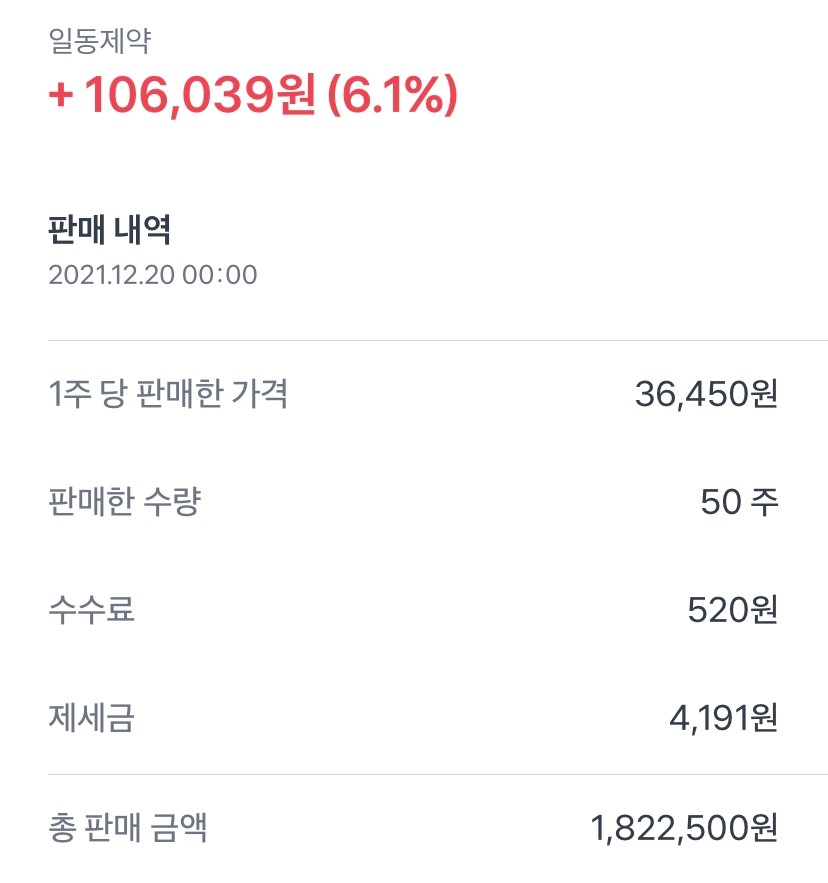The image size is (828, 883).
Task: Click the 제세금 tax row
Action: pyautogui.click(x=413, y=718)
